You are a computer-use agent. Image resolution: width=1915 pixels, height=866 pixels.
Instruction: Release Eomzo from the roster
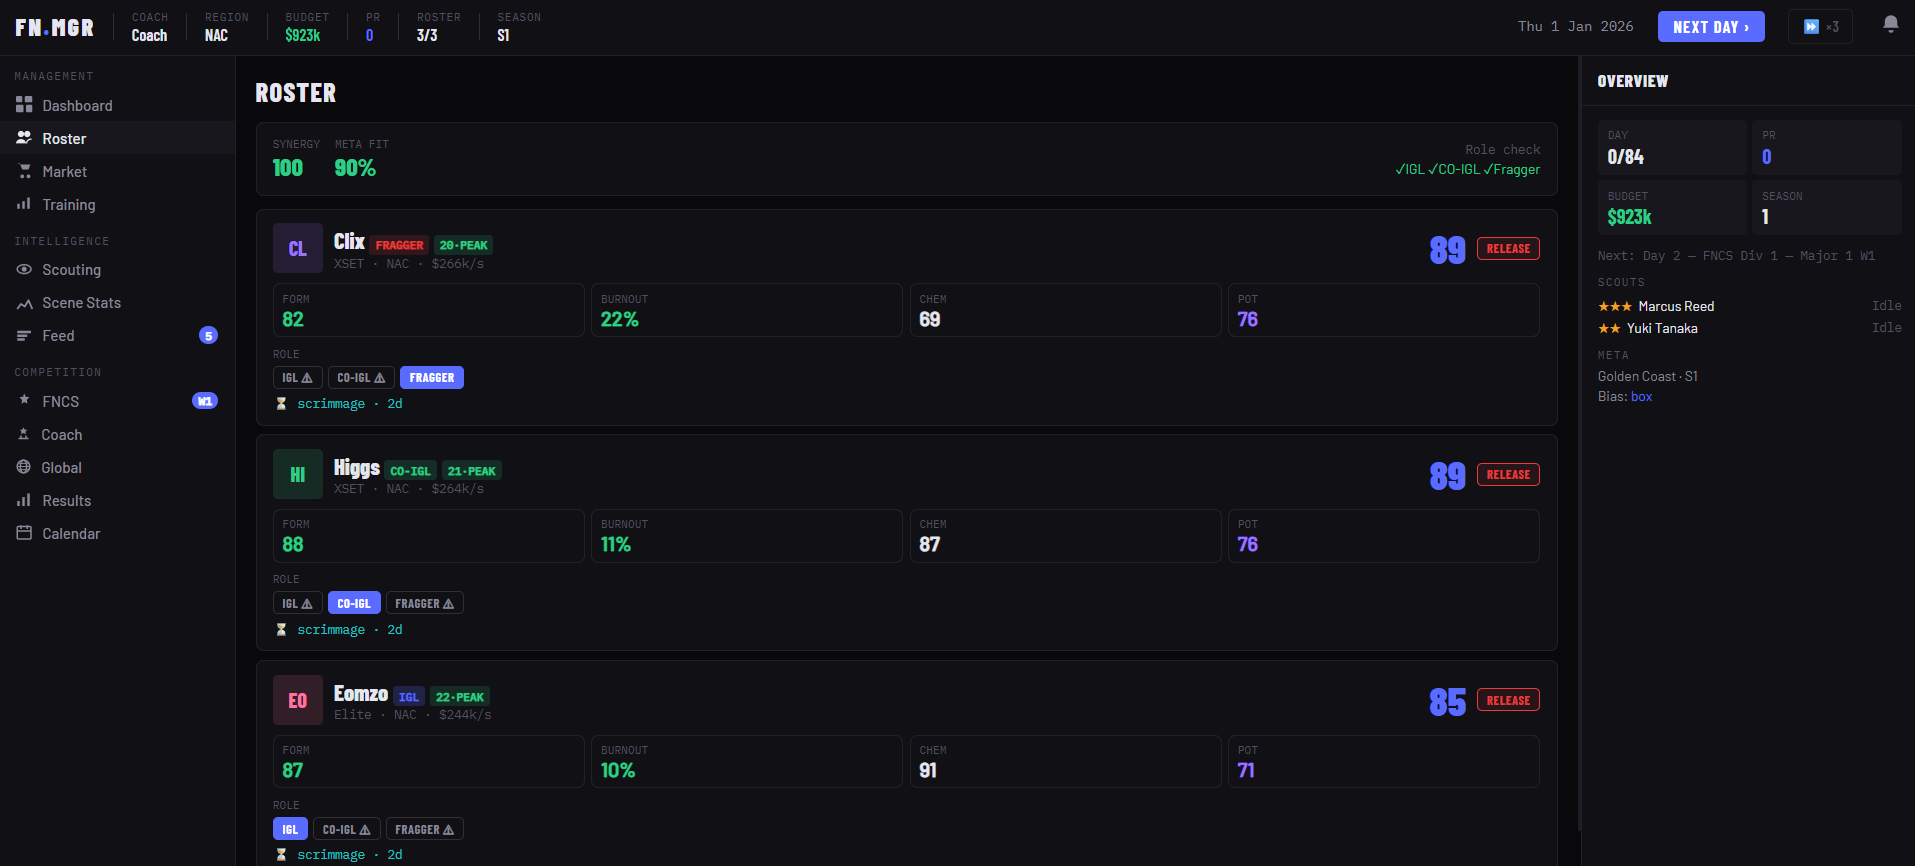[x=1507, y=701]
